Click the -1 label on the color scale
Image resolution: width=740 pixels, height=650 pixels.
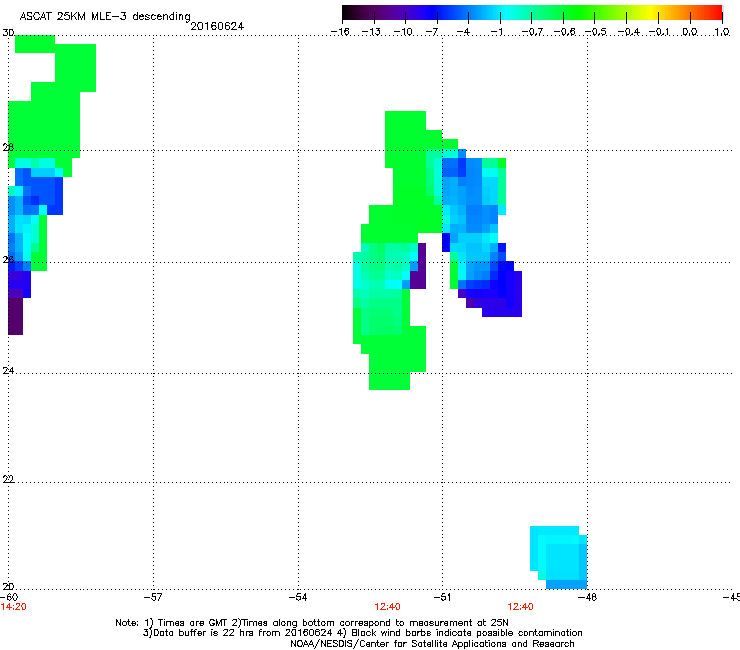click(x=496, y=32)
